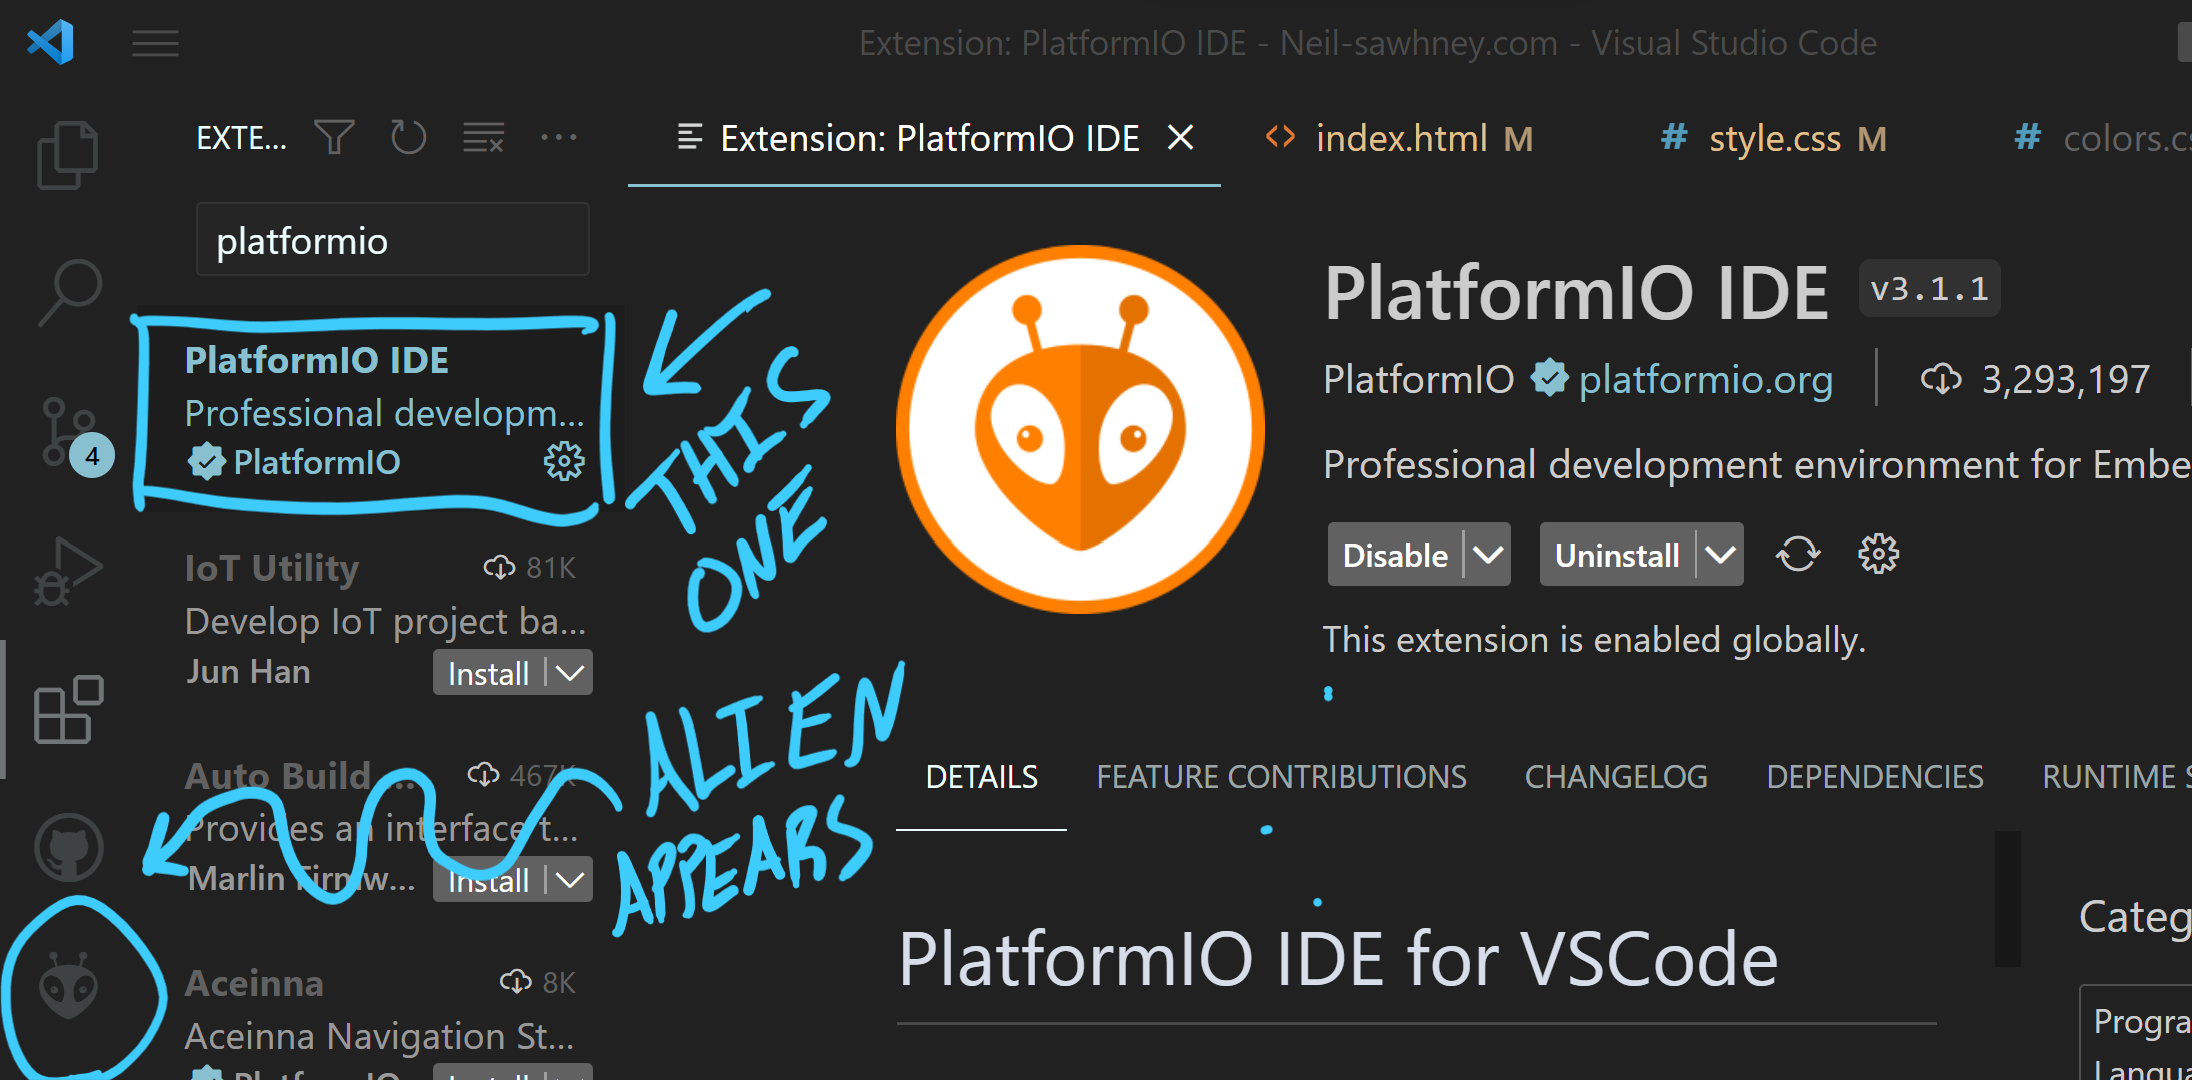The image size is (2192, 1080).
Task: Open the manage gear for the PlatformIO IDE list item
Action: [564, 462]
